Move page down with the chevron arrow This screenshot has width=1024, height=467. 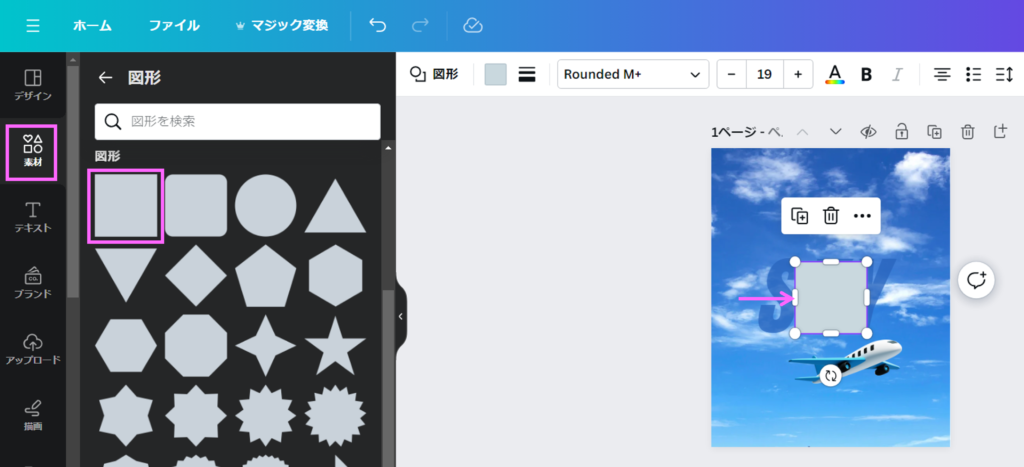click(836, 132)
